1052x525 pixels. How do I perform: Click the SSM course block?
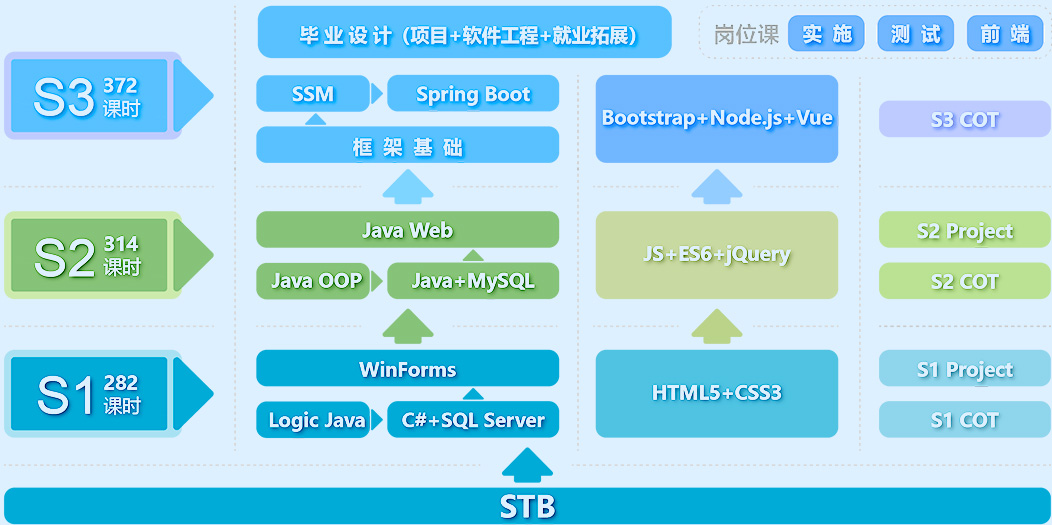pyautogui.click(x=313, y=94)
